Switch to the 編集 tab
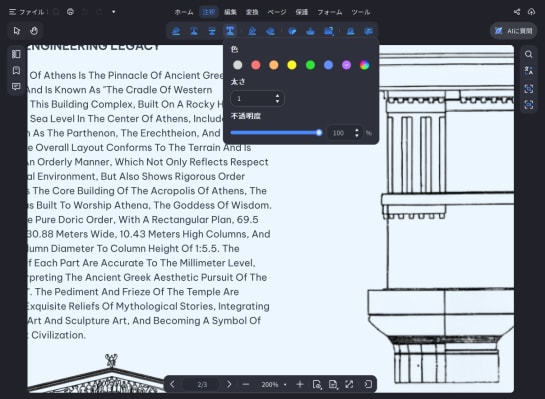The image size is (545, 399). pos(230,12)
